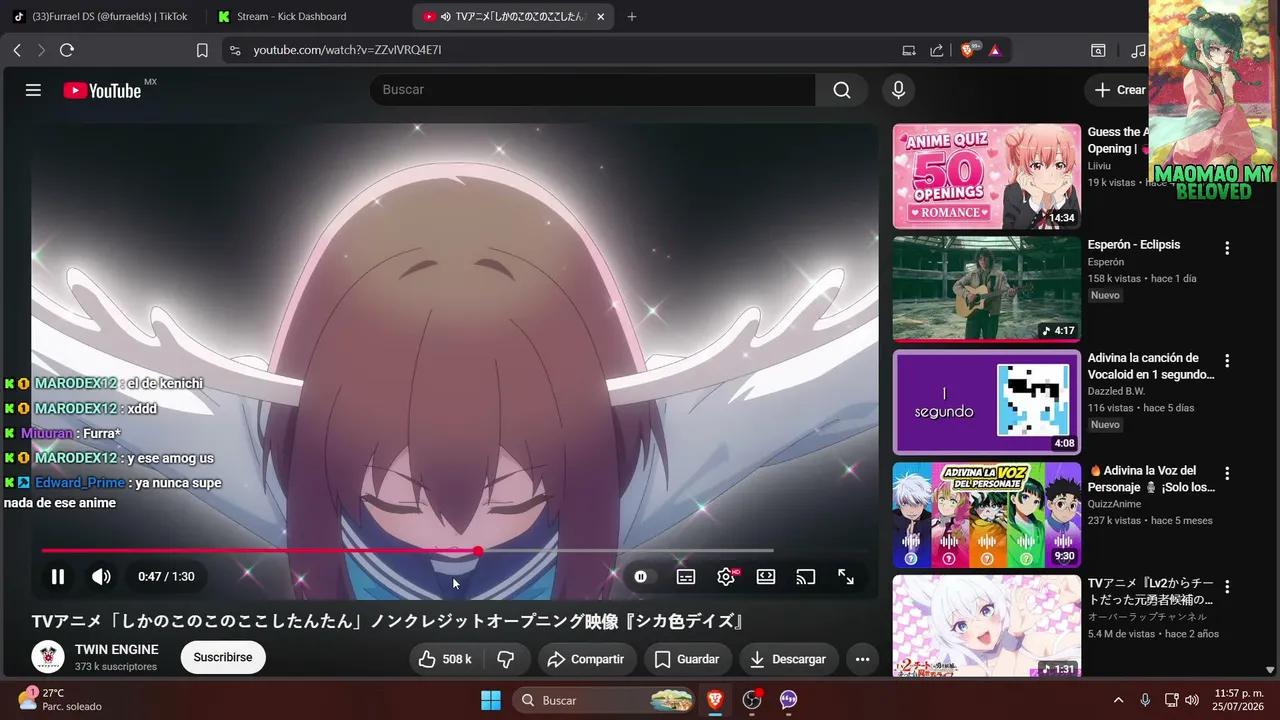This screenshot has width=1280, height=720.
Task: Click the QuizzAnime channel name
Action: tap(1114, 504)
